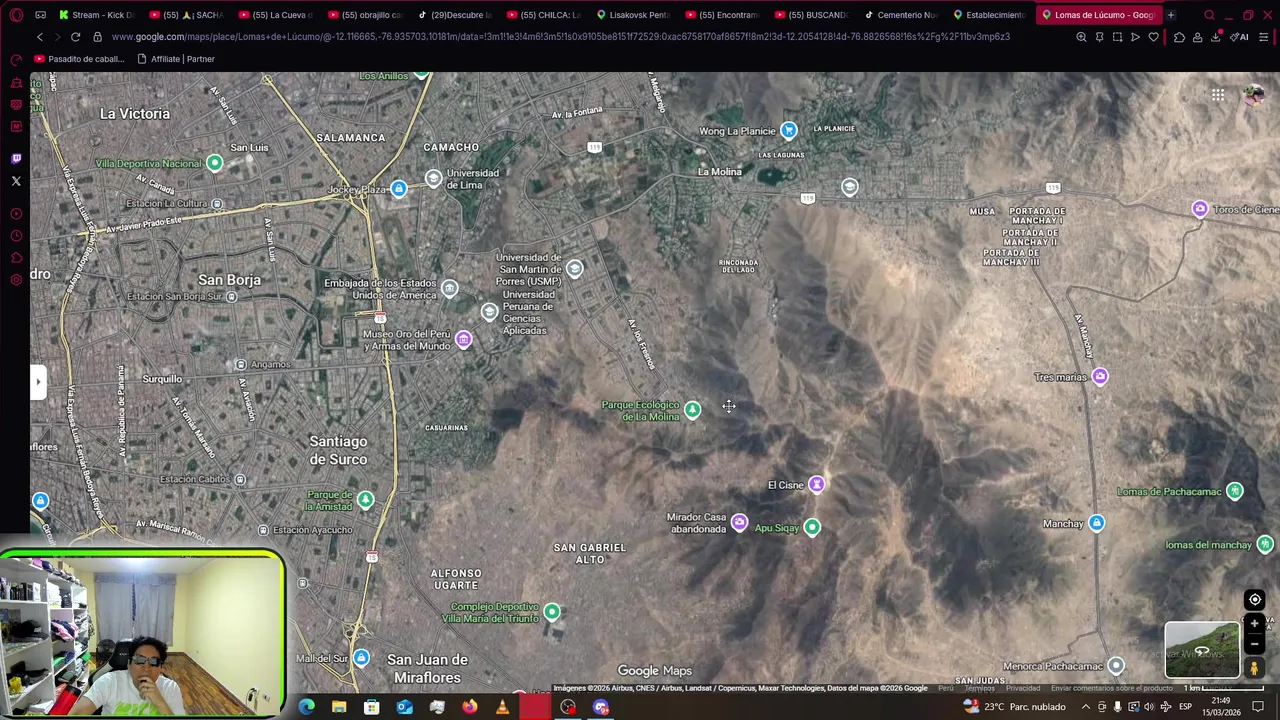Open the Mall del Sur pin
This screenshot has height=720, width=1280.
pyautogui.click(x=361, y=658)
